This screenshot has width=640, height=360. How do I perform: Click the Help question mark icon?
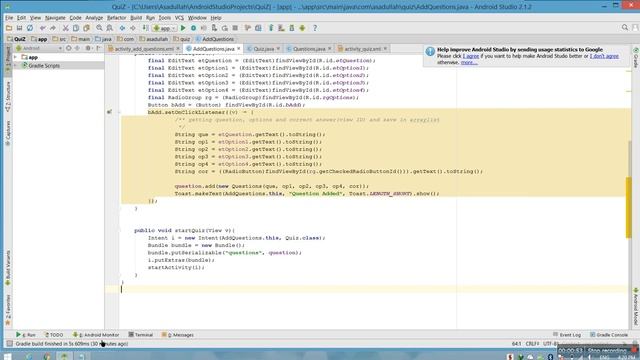315,28
